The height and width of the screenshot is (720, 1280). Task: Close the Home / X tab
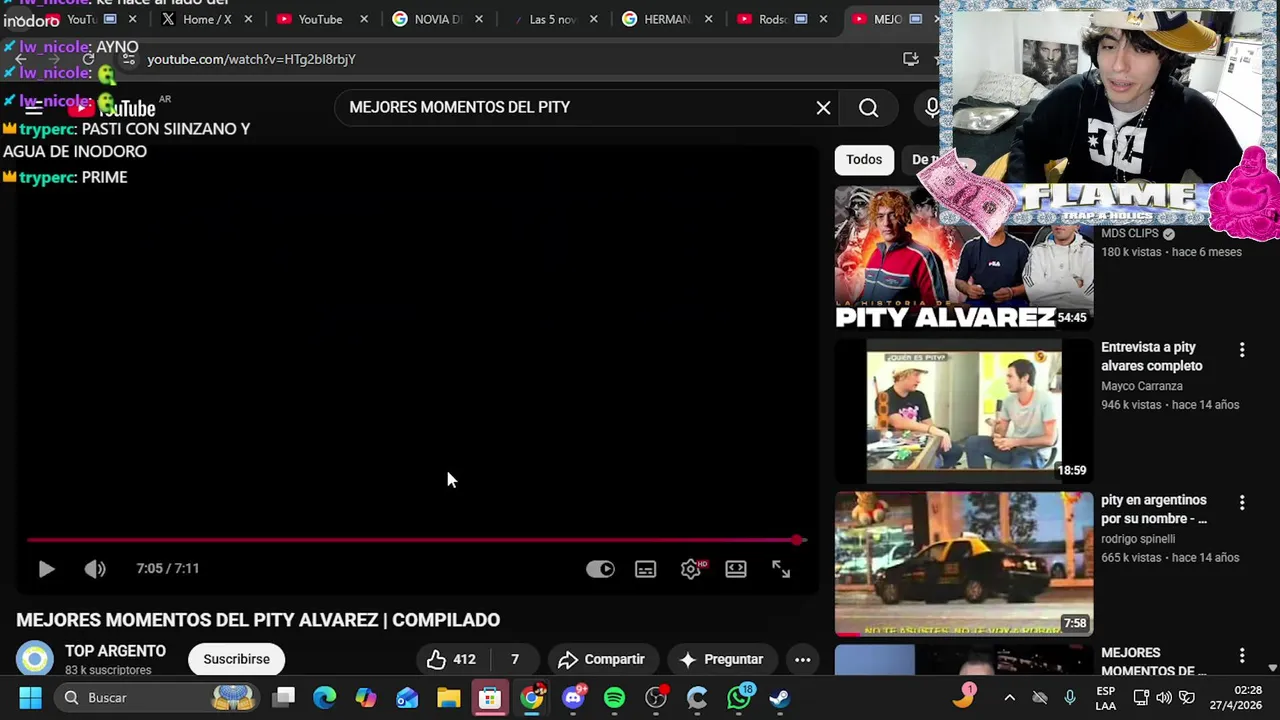click(248, 19)
